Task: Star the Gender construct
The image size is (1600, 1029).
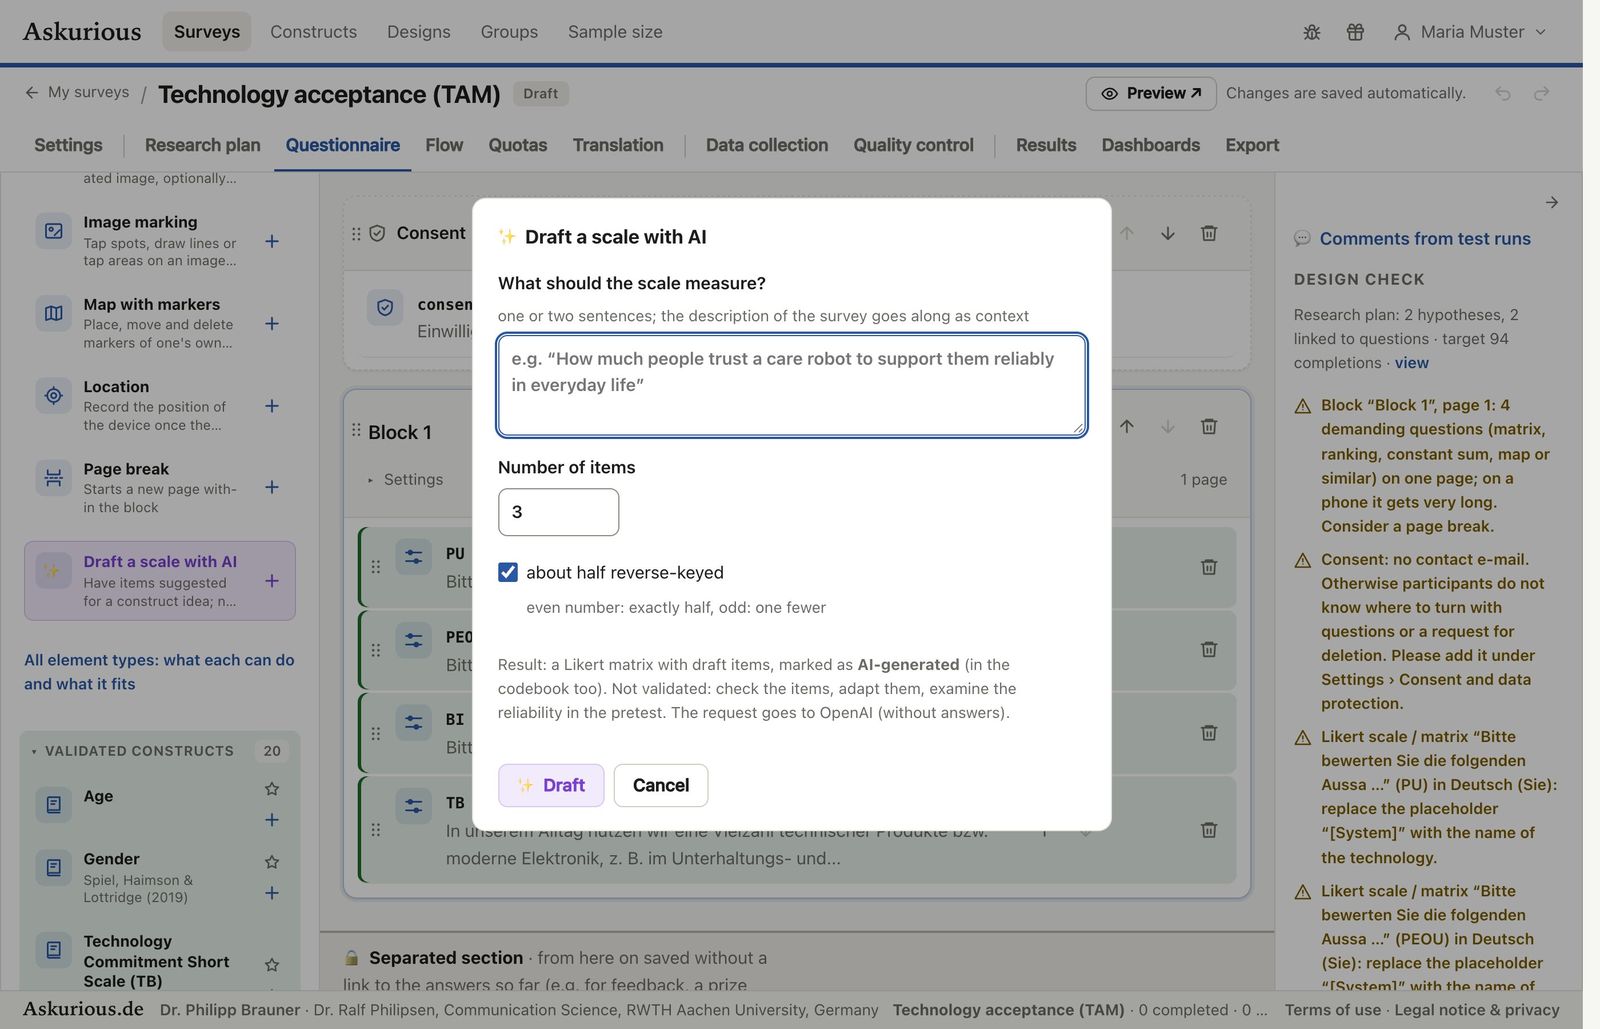Action: pyautogui.click(x=272, y=861)
